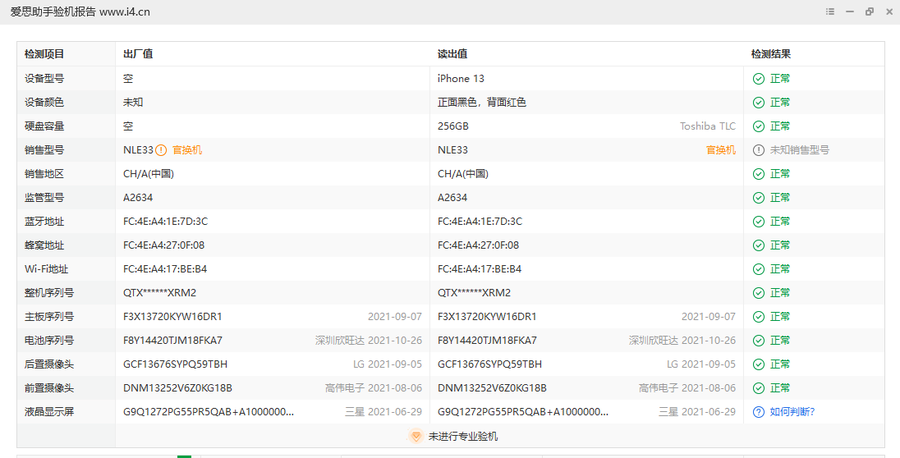
Task: Click green check icon in 蜂窝地址 row
Action: [x=758, y=246]
